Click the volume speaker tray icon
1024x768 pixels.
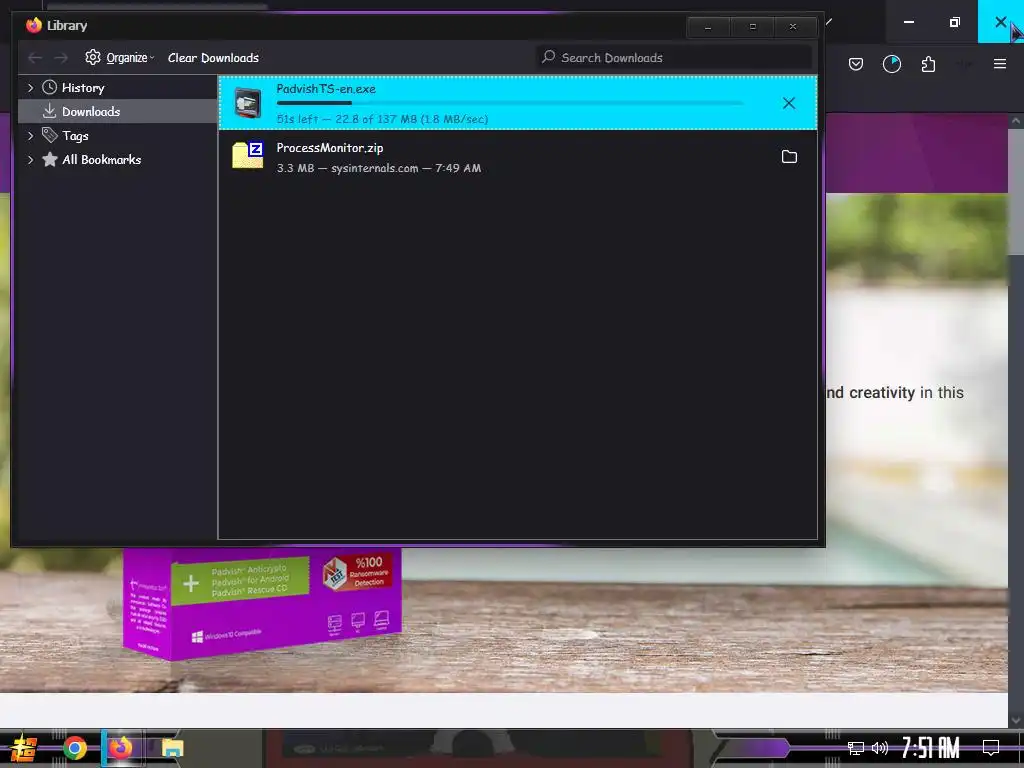[x=880, y=748]
